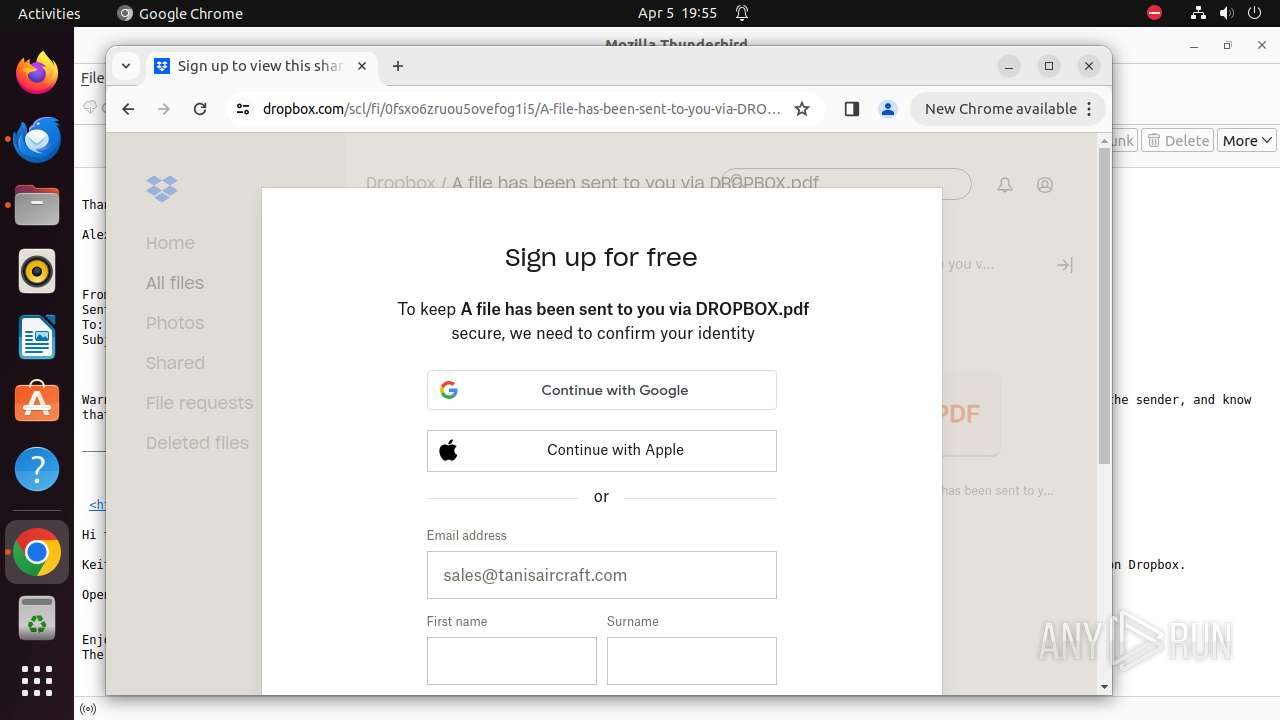Open Photos in Dropbox sidebar

tap(175, 323)
